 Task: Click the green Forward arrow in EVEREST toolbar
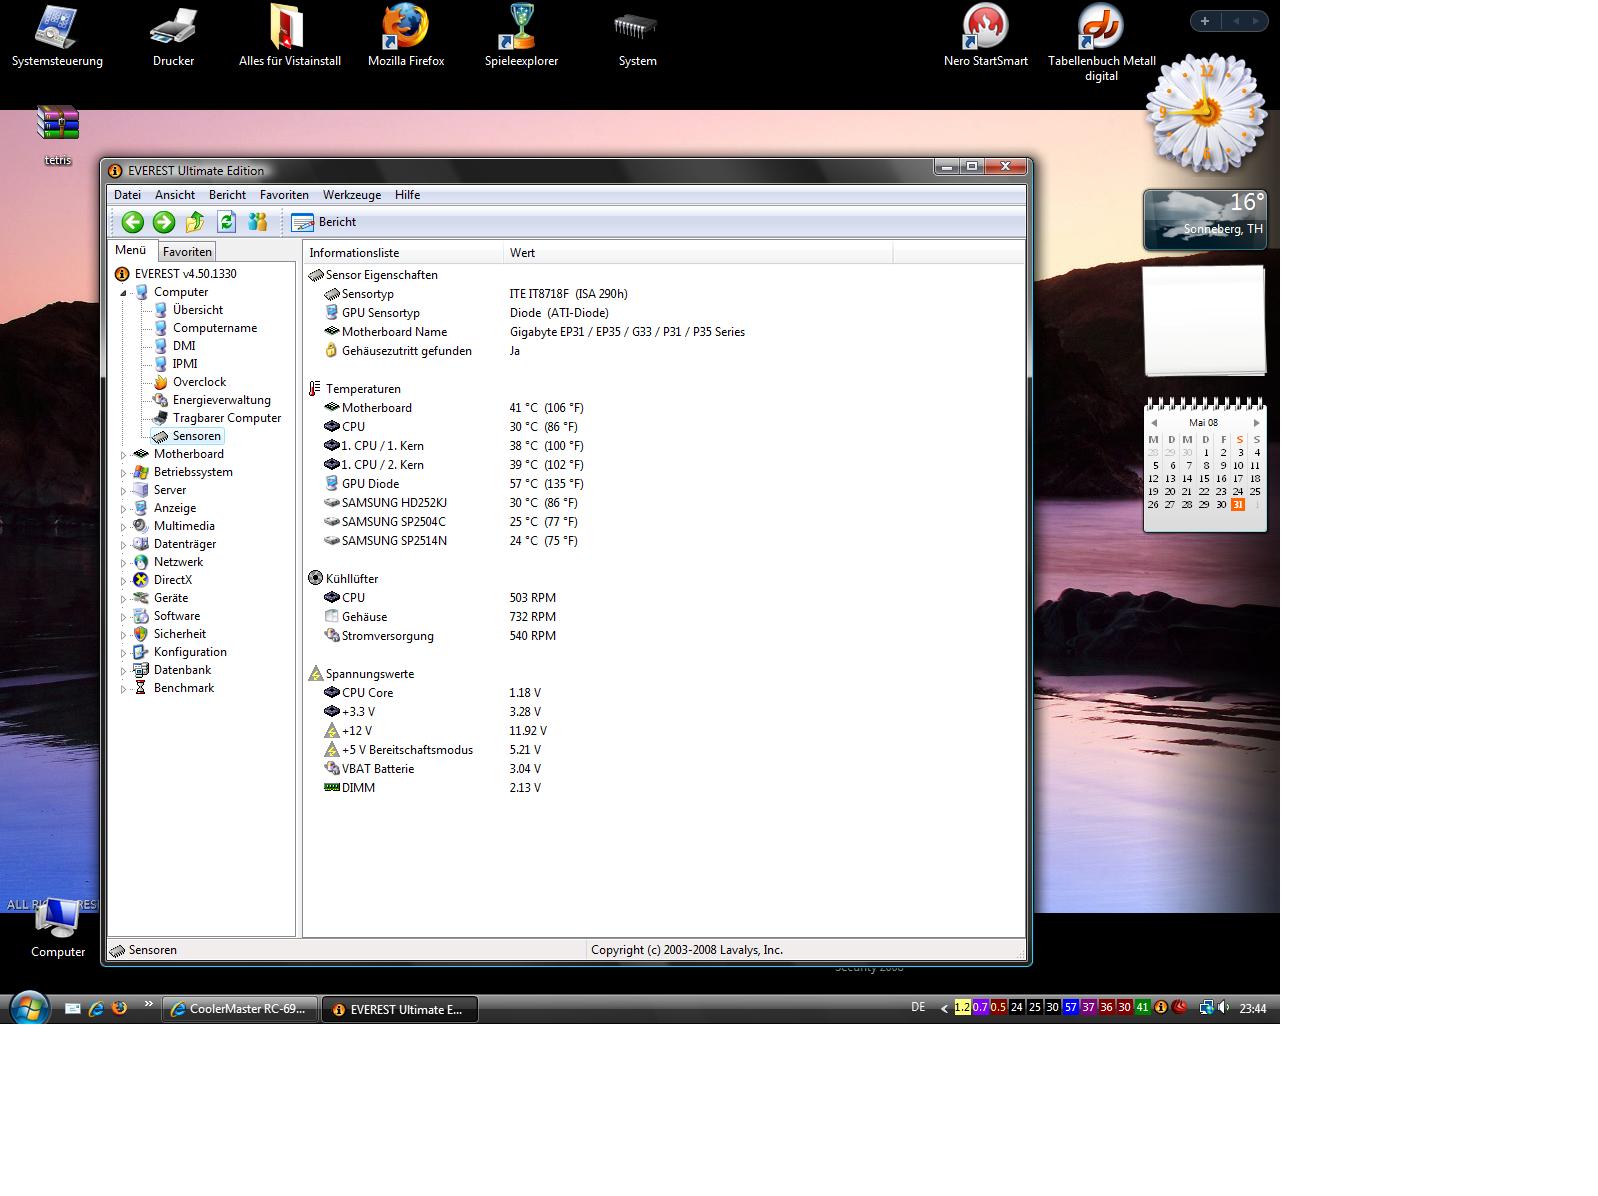pos(164,222)
